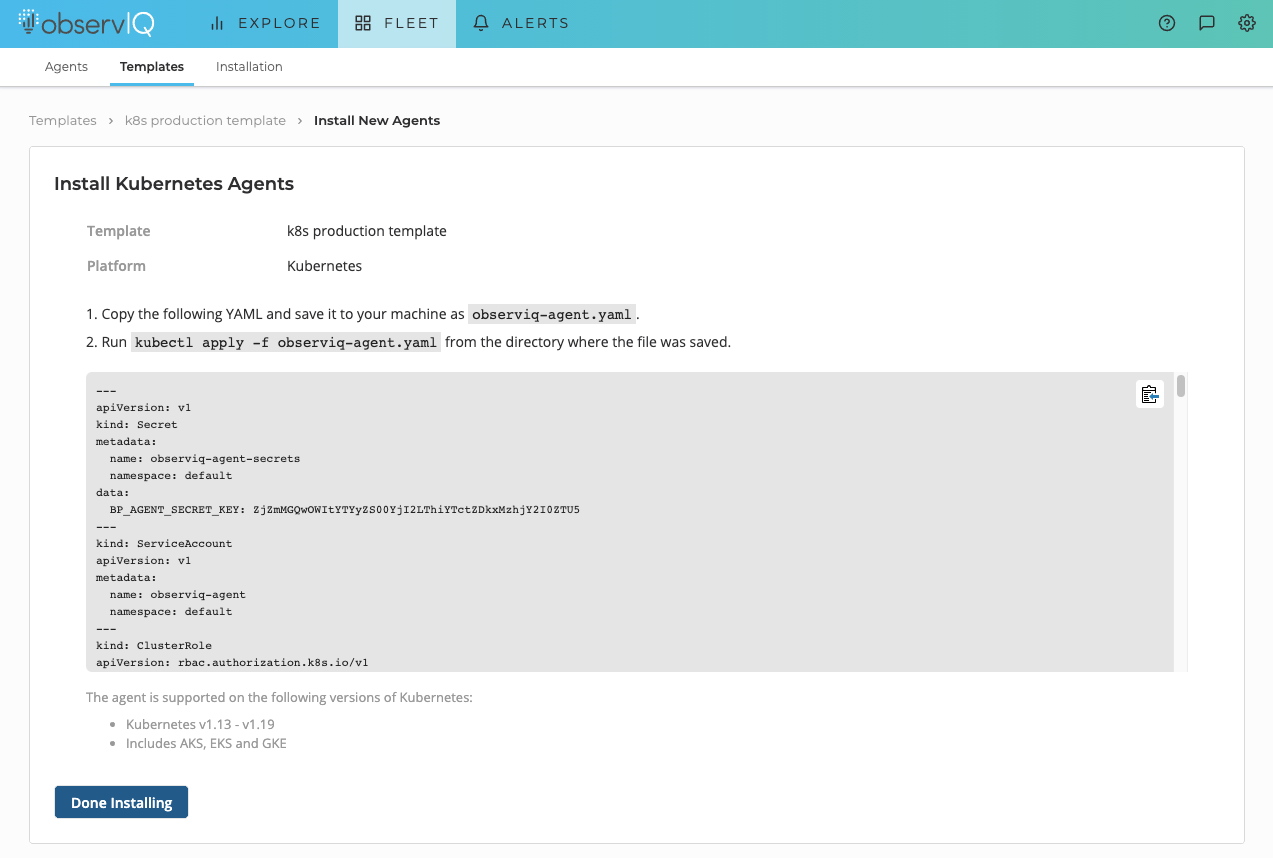Screen dimensions: 1273x858
Task: Open the help question mark icon
Action: coord(1167,23)
